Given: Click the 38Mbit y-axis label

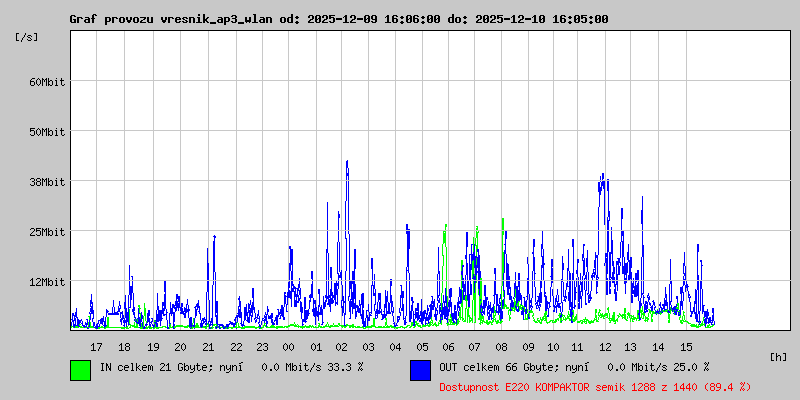Looking at the screenshot, I should click(46, 182).
